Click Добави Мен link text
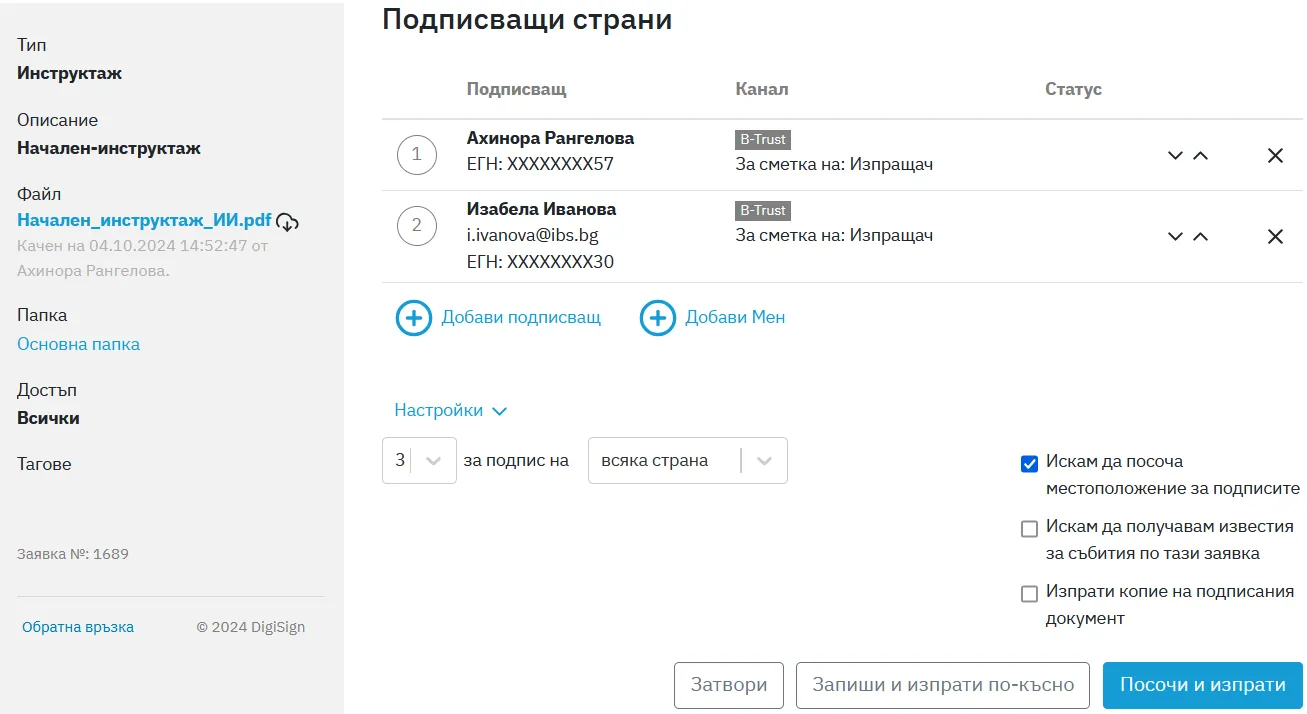The image size is (1307, 714). point(735,317)
